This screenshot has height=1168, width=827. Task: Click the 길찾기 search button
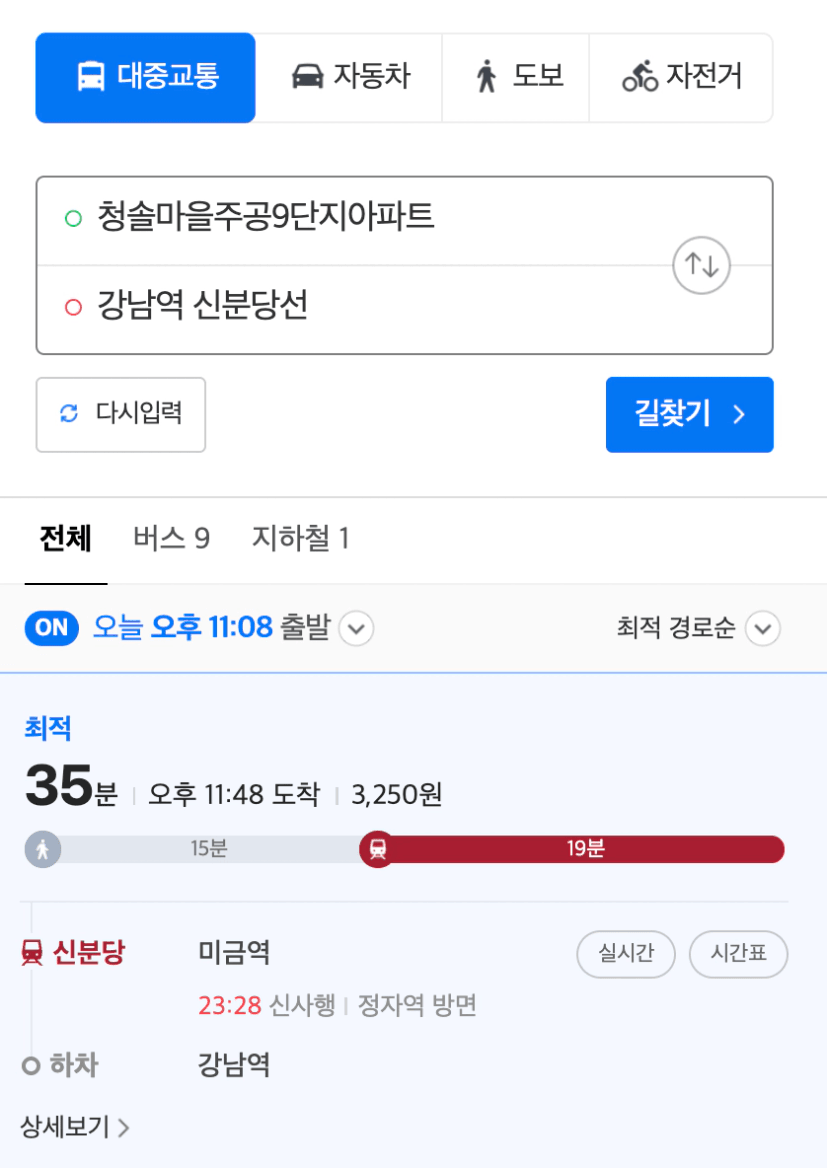pyautogui.click(x=690, y=414)
